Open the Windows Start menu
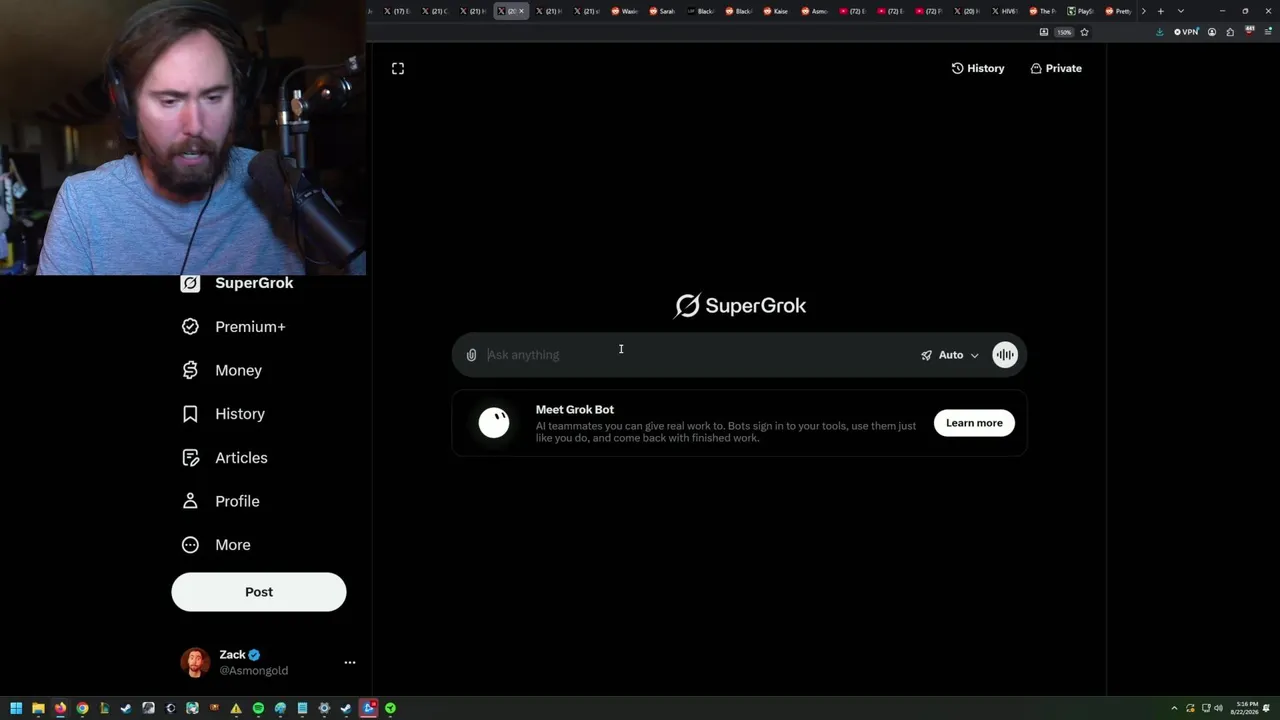The width and height of the screenshot is (1280, 720). (16, 708)
